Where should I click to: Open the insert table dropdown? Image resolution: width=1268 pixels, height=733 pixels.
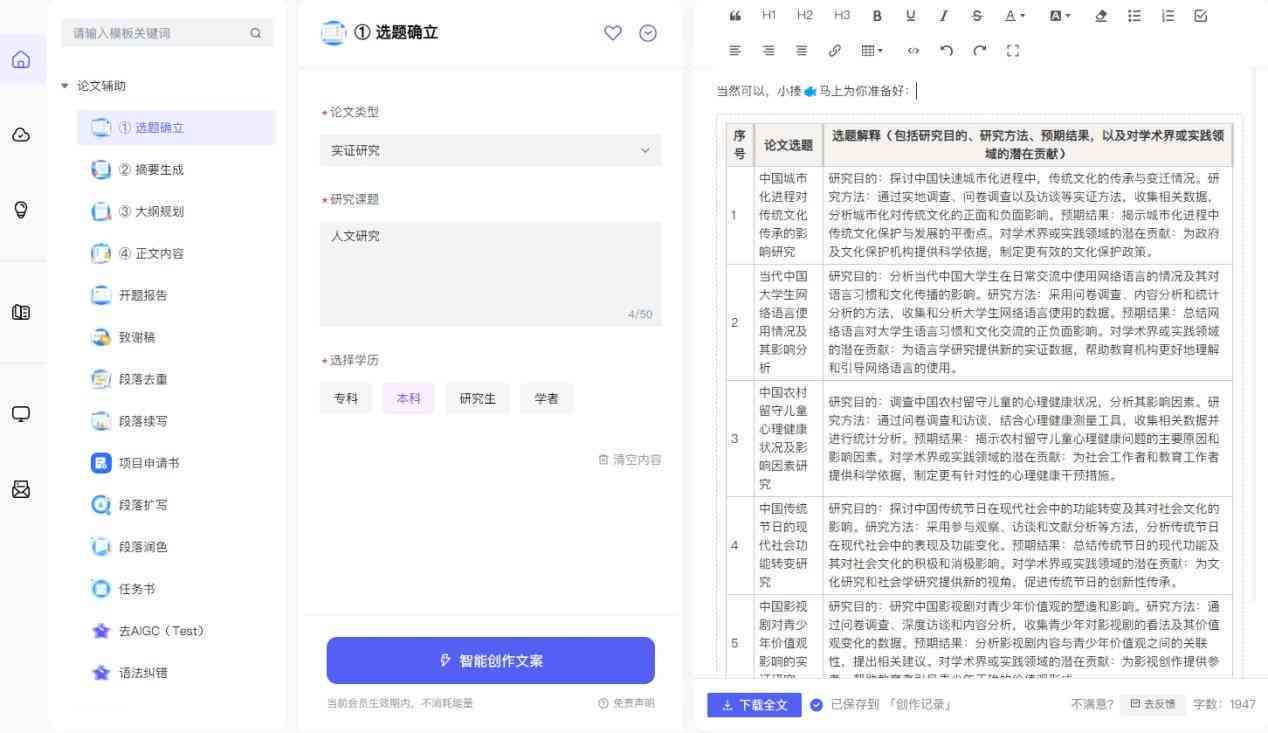tap(873, 50)
